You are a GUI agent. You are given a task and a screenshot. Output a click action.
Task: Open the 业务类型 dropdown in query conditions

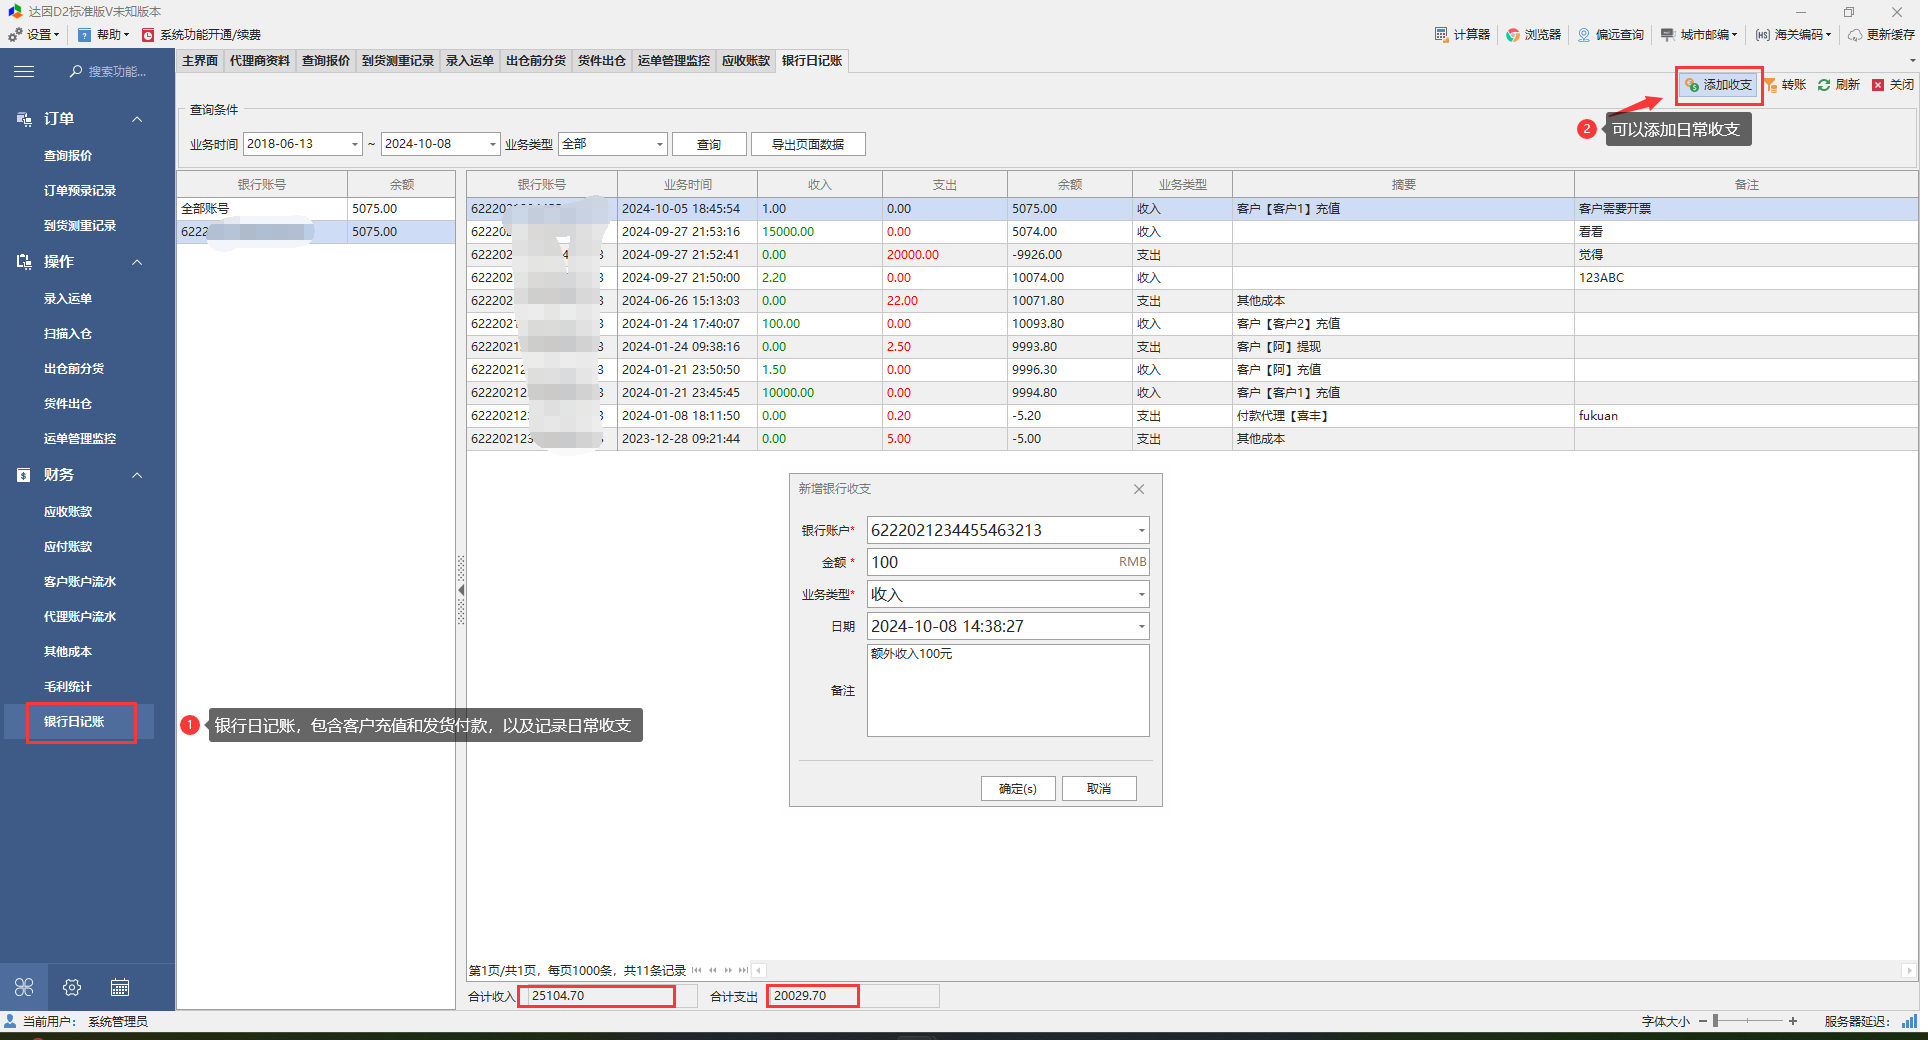coord(659,145)
